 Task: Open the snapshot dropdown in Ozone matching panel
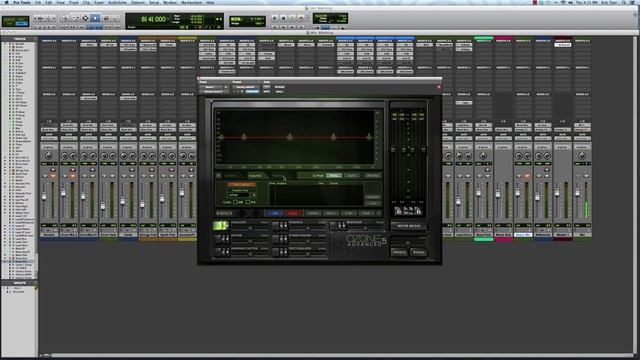[x=242, y=195]
